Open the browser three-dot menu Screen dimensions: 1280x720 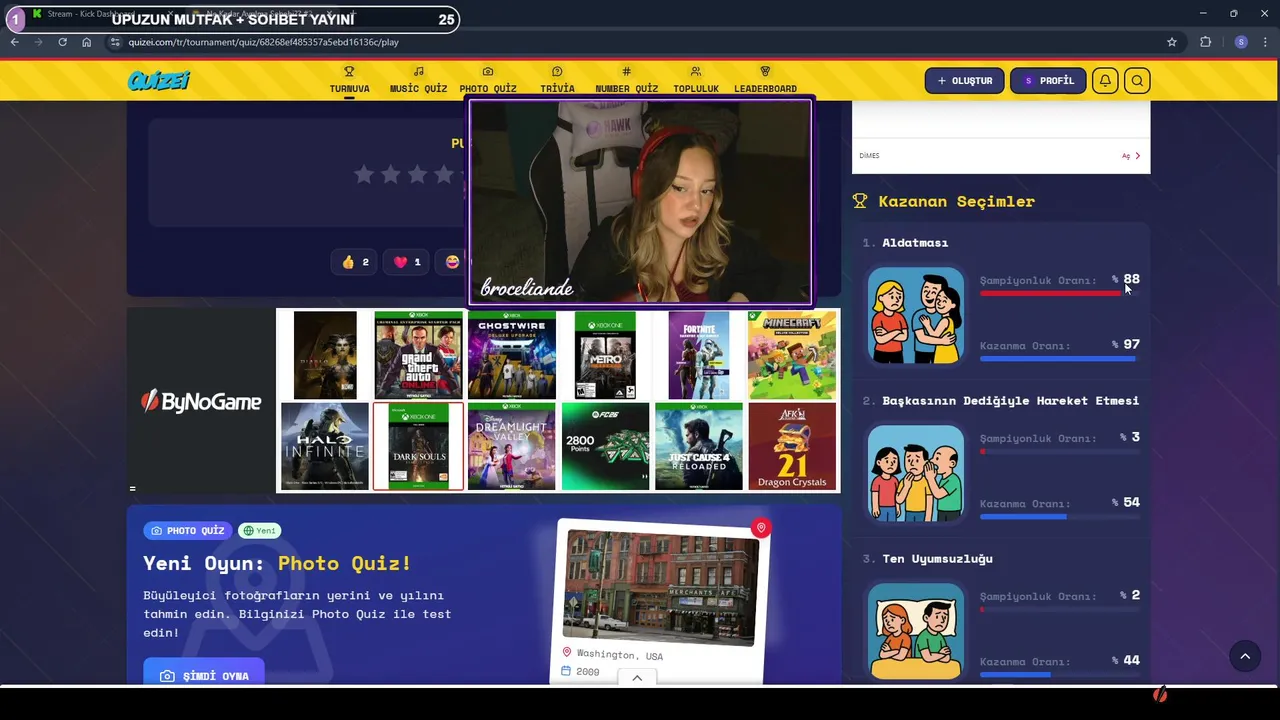pos(1265,42)
